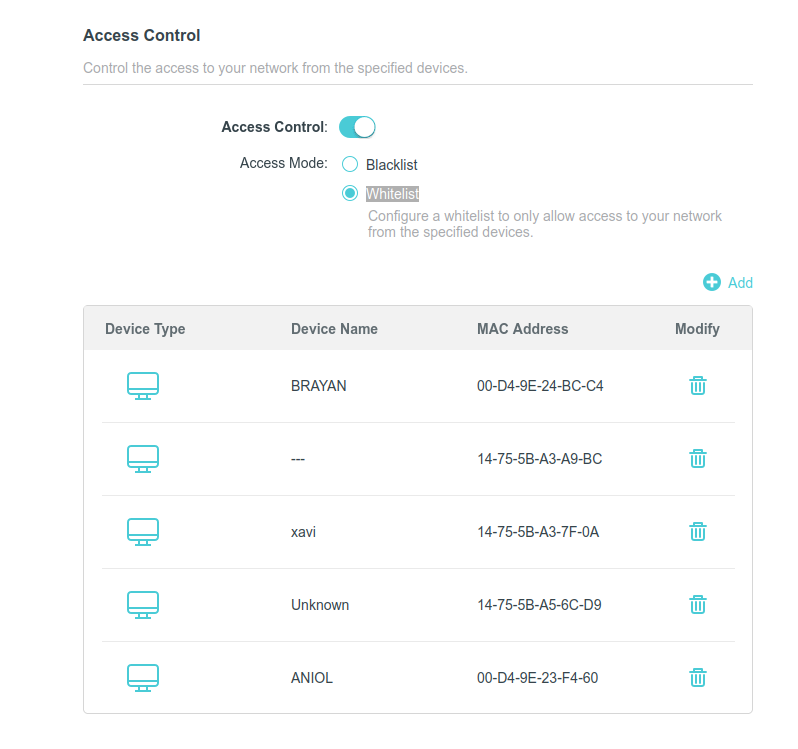The height and width of the screenshot is (749, 798).
Task: Click the BRAYAN computer device icon
Action: click(x=143, y=386)
